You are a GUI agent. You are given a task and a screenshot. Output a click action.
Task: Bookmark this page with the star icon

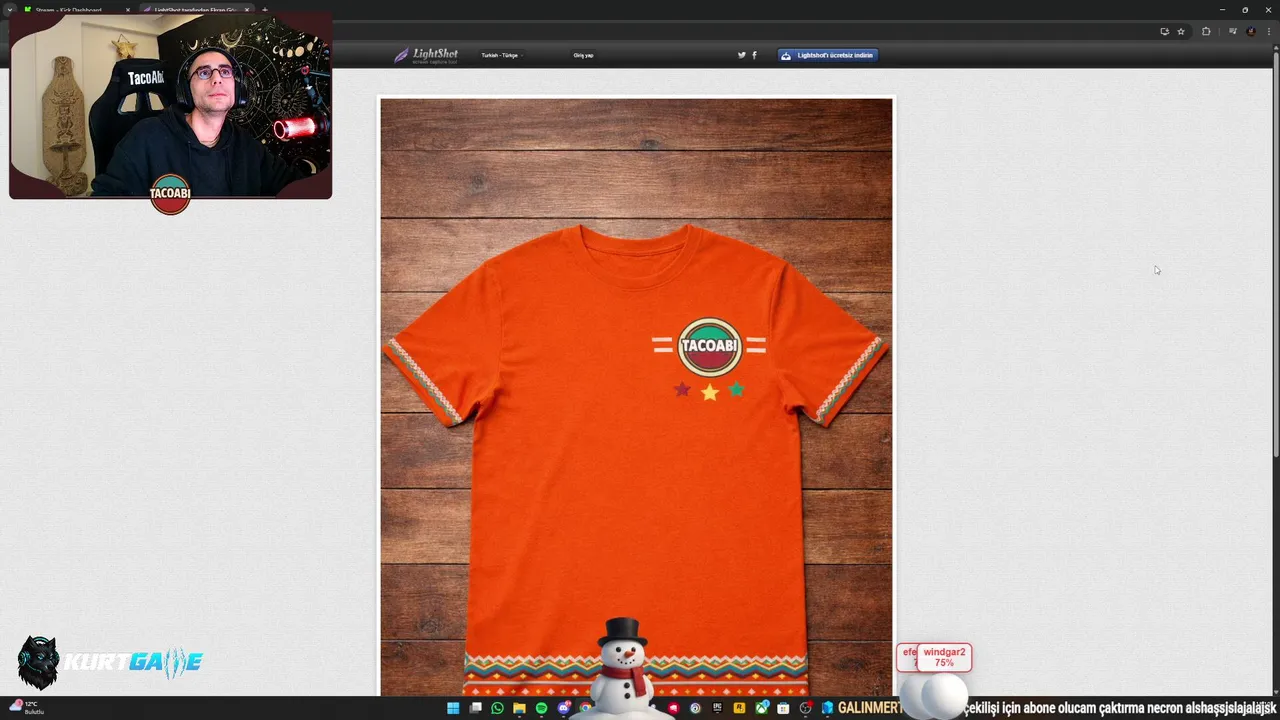point(1181,31)
